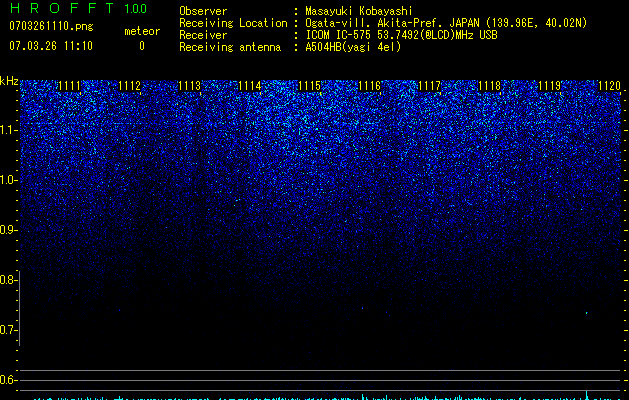
Task: Click the meteor label
Action: click(142, 31)
